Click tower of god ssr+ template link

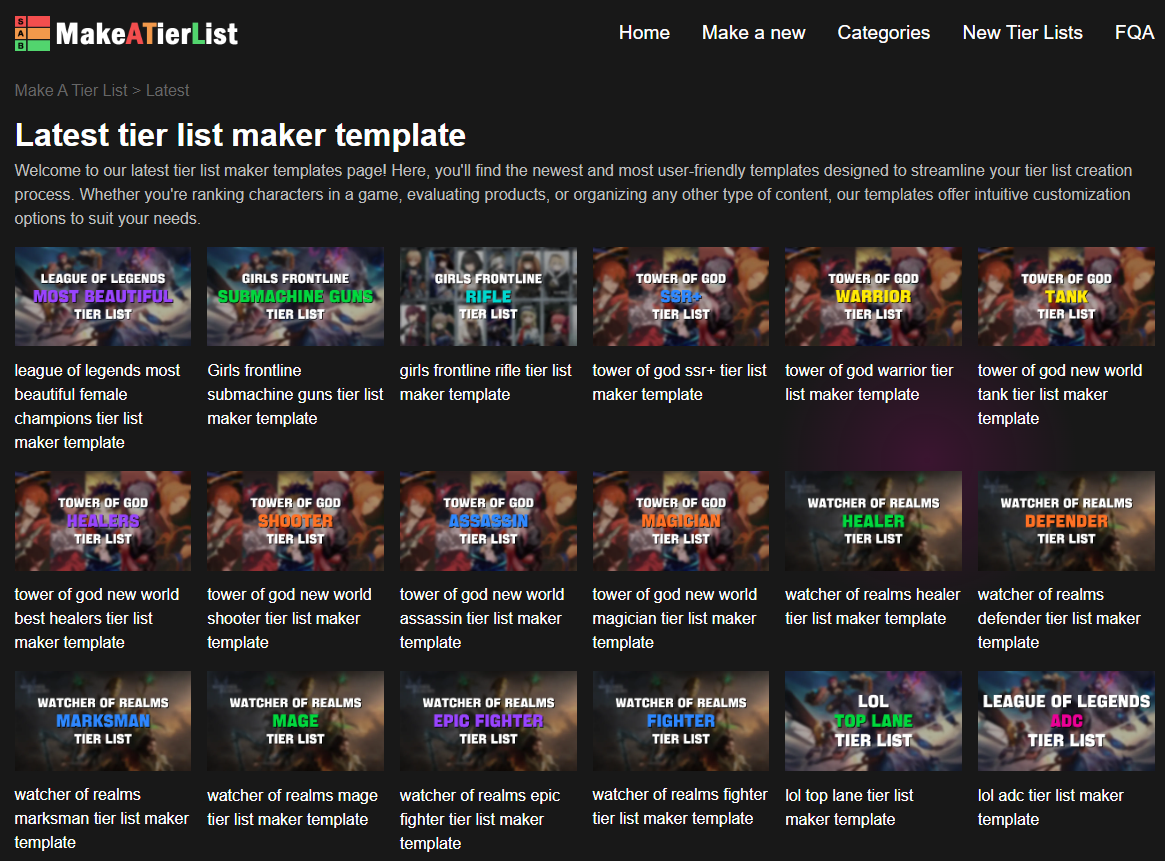(x=679, y=383)
